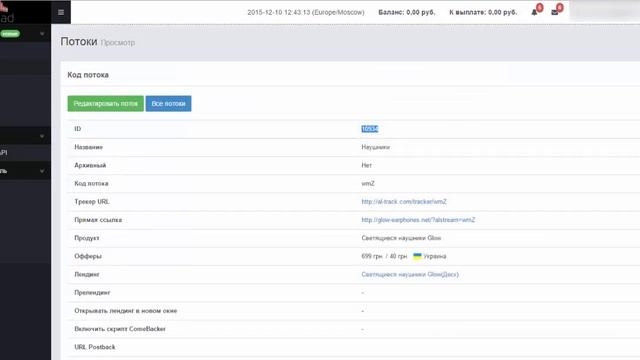
Task: Select the highlighted ID value
Action: pyautogui.click(x=370, y=129)
